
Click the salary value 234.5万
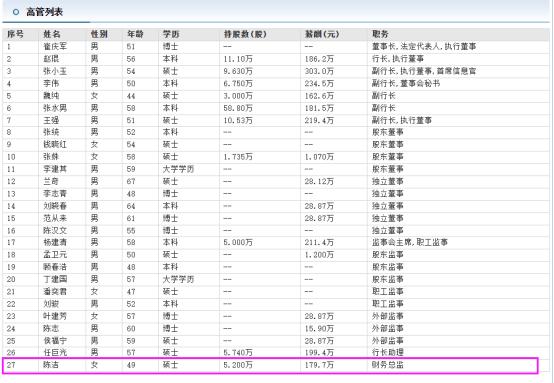tap(319, 84)
